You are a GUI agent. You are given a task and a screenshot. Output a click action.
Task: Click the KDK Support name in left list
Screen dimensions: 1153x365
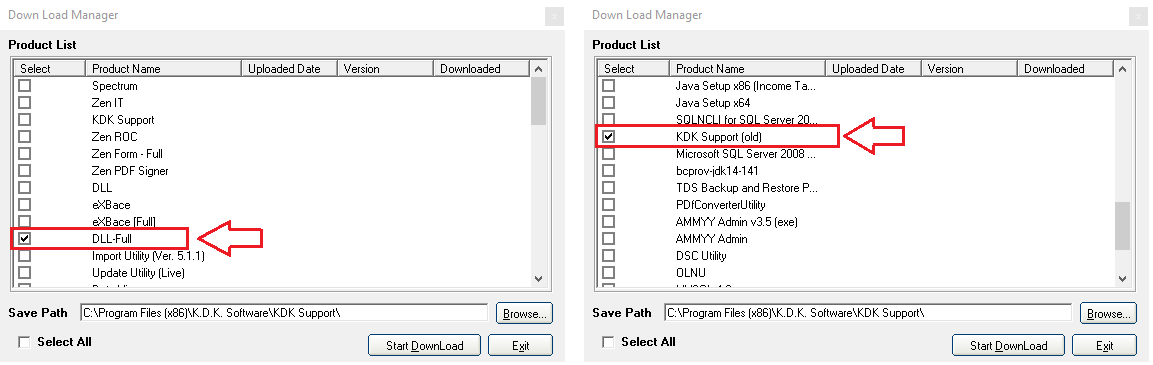pos(123,120)
